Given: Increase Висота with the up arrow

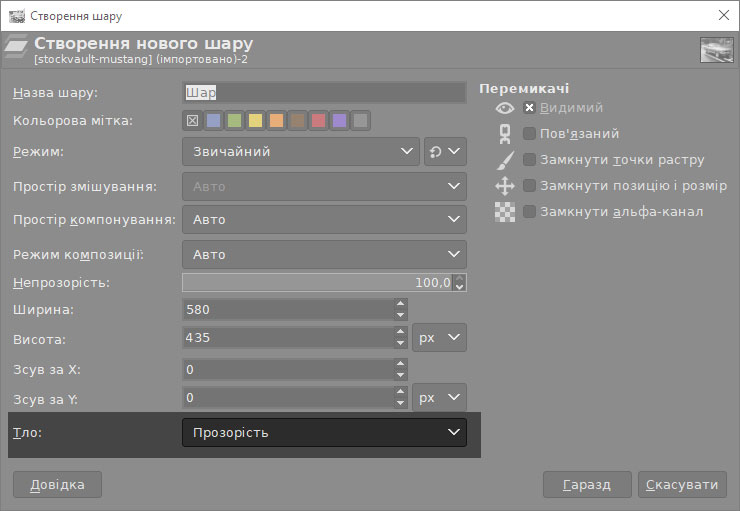Looking at the screenshot, I should pos(400,332).
